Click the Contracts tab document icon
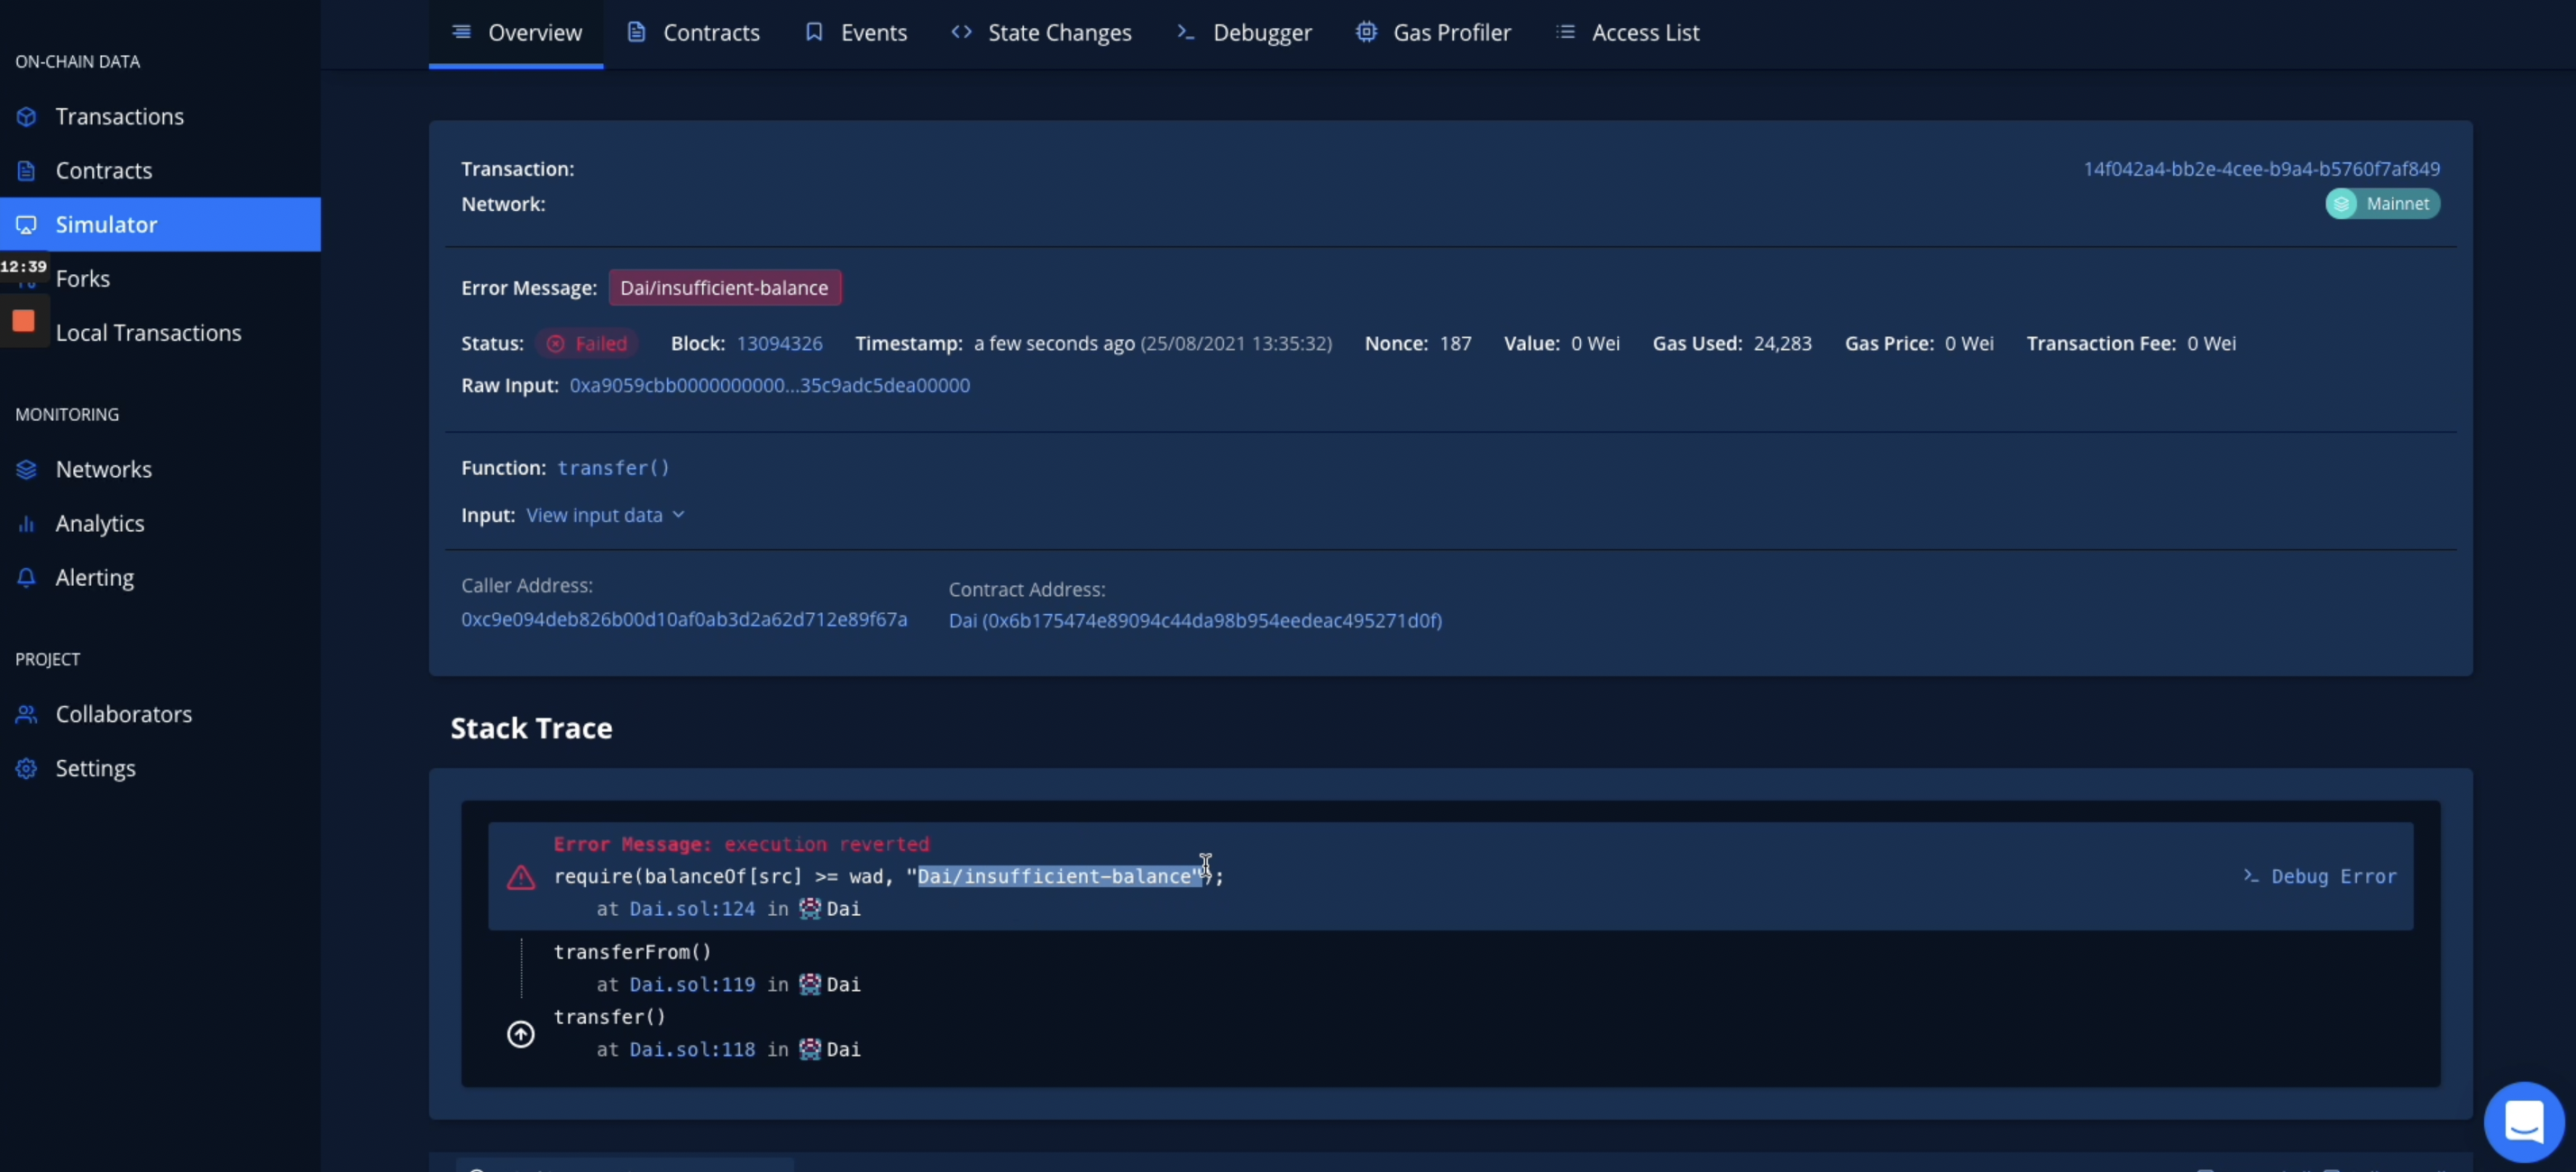Viewport: 2576px width, 1172px height. [636, 32]
